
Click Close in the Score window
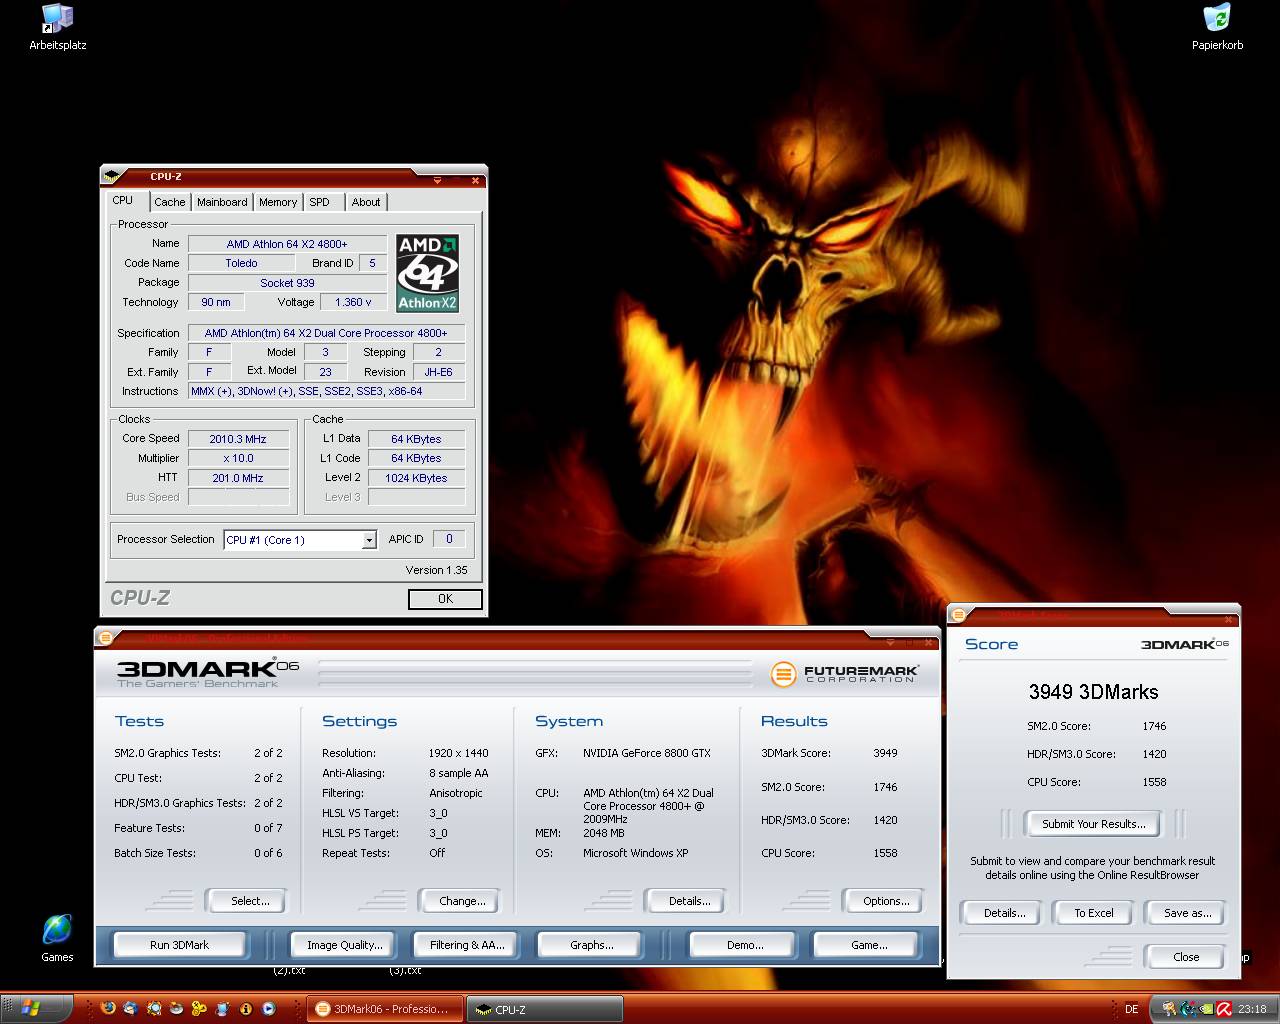(1185, 957)
